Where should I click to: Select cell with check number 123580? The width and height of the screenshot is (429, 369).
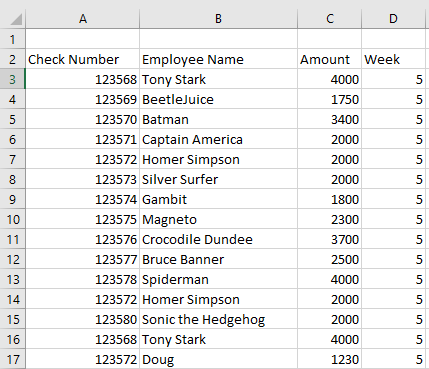83,319
